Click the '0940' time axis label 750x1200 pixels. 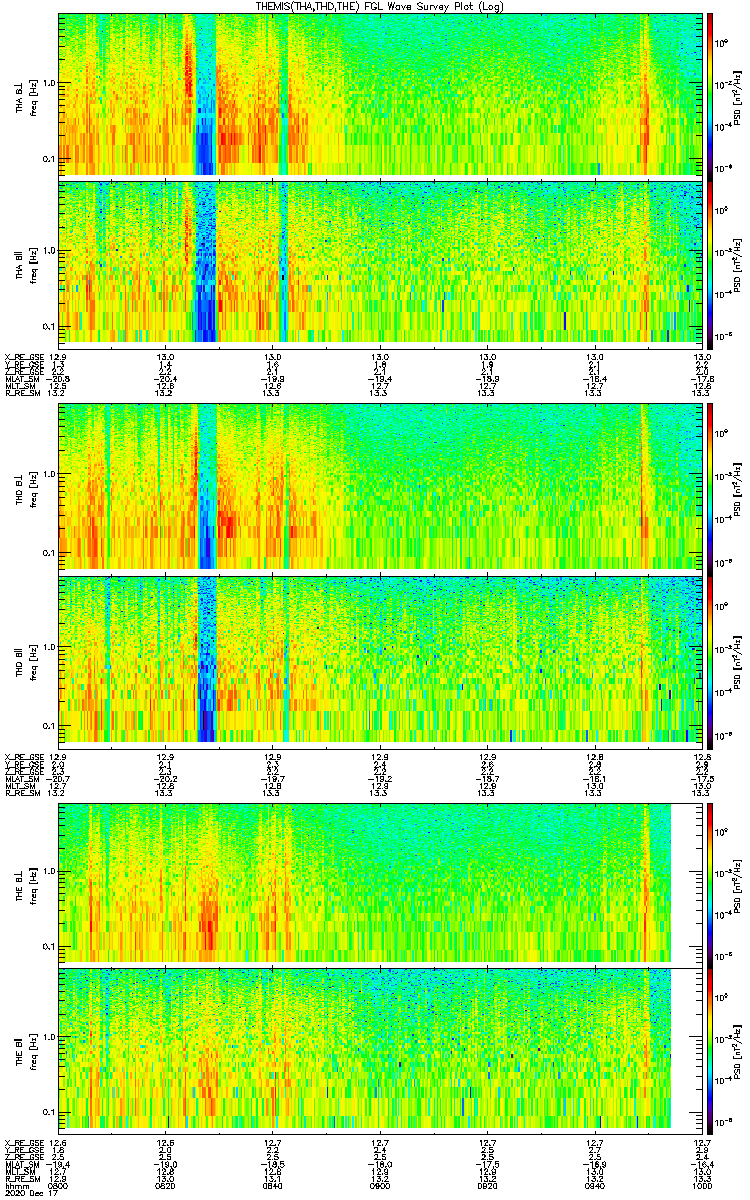click(x=594, y=1186)
